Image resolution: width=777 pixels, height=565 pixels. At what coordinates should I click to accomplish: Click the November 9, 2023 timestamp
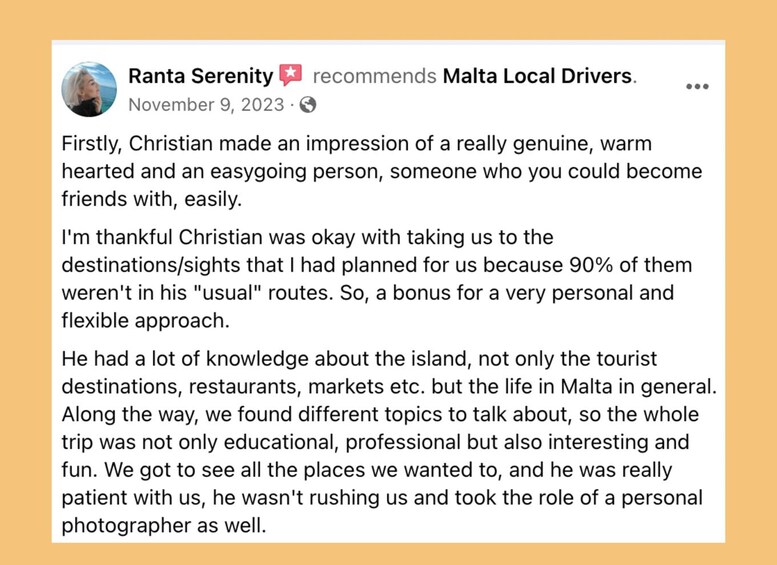(x=206, y=104)
